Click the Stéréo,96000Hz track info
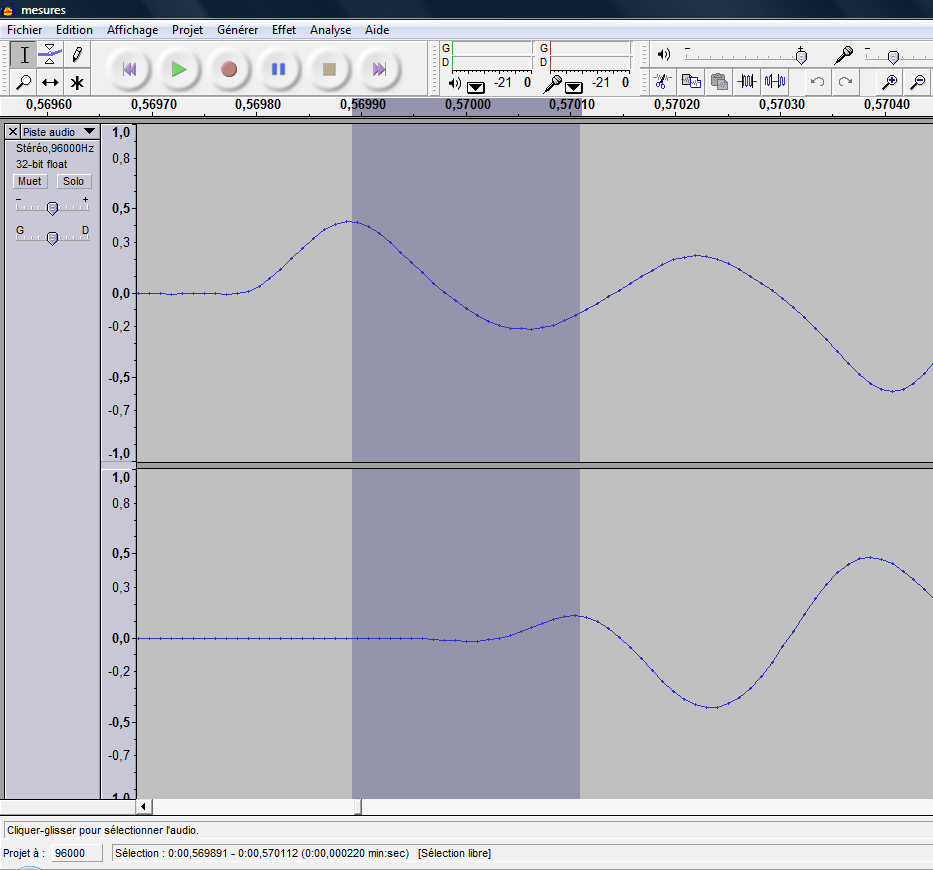Image resolution: width=933 pixels, height=870 pixels. pyautogui.click(x=55, y=148)
